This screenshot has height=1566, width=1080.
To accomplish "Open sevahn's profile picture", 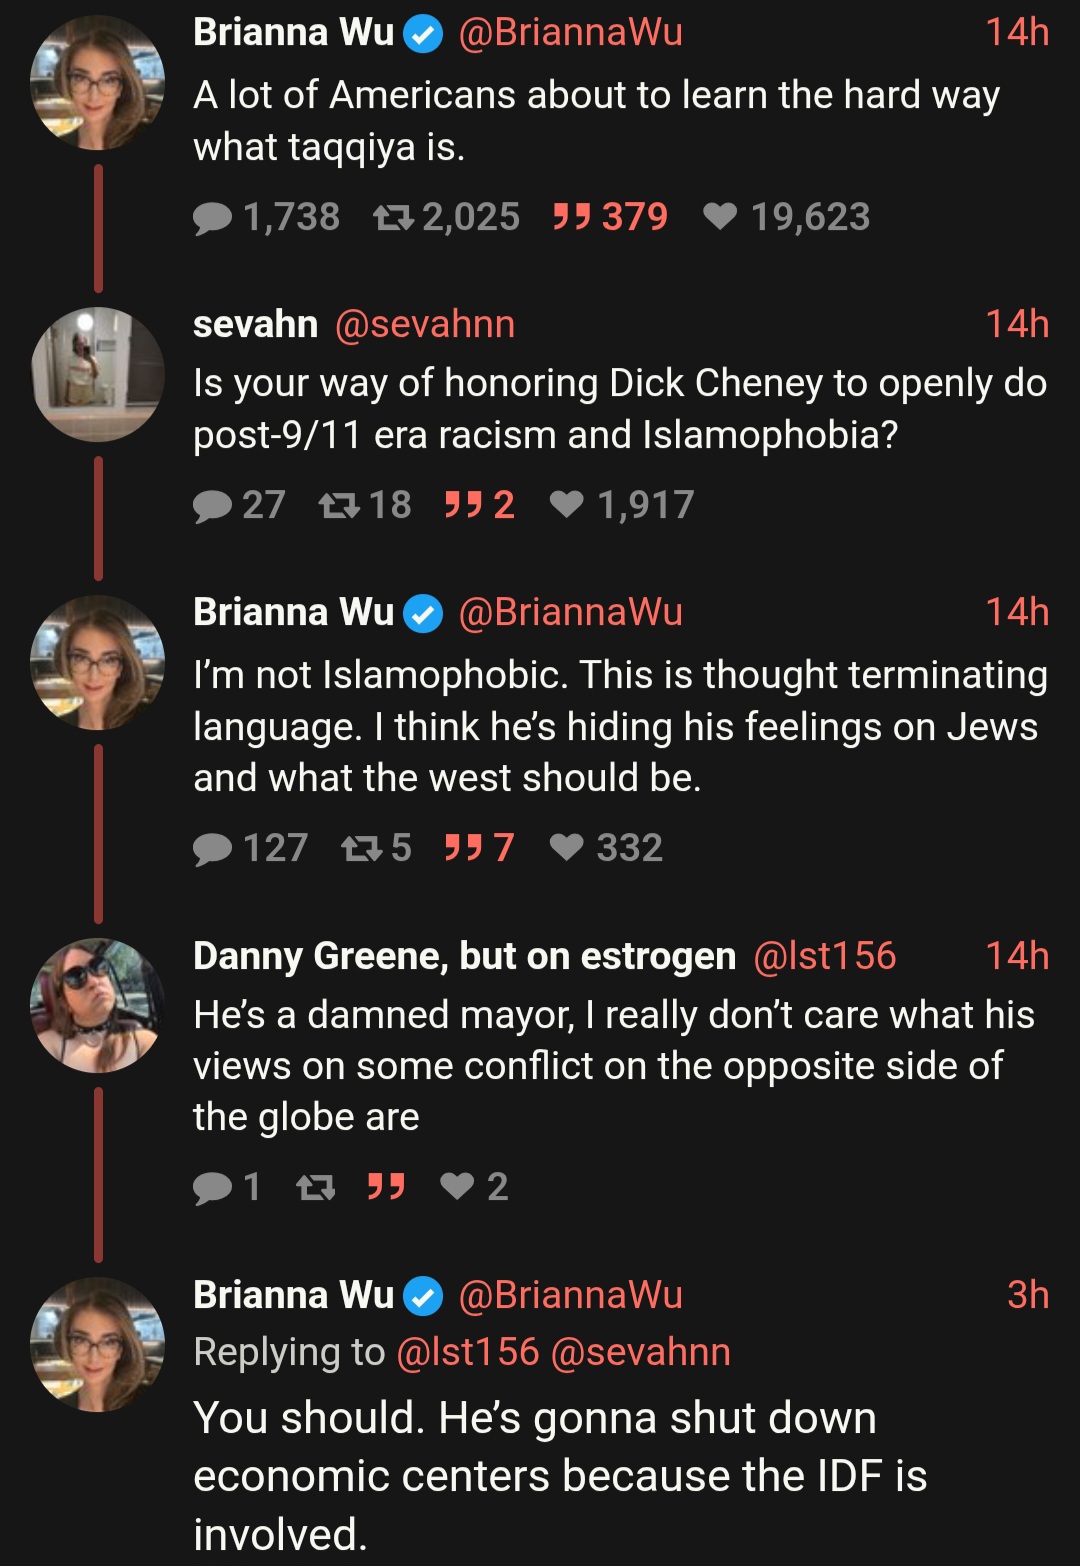I will pyautogui.click(x=97, y=374).
